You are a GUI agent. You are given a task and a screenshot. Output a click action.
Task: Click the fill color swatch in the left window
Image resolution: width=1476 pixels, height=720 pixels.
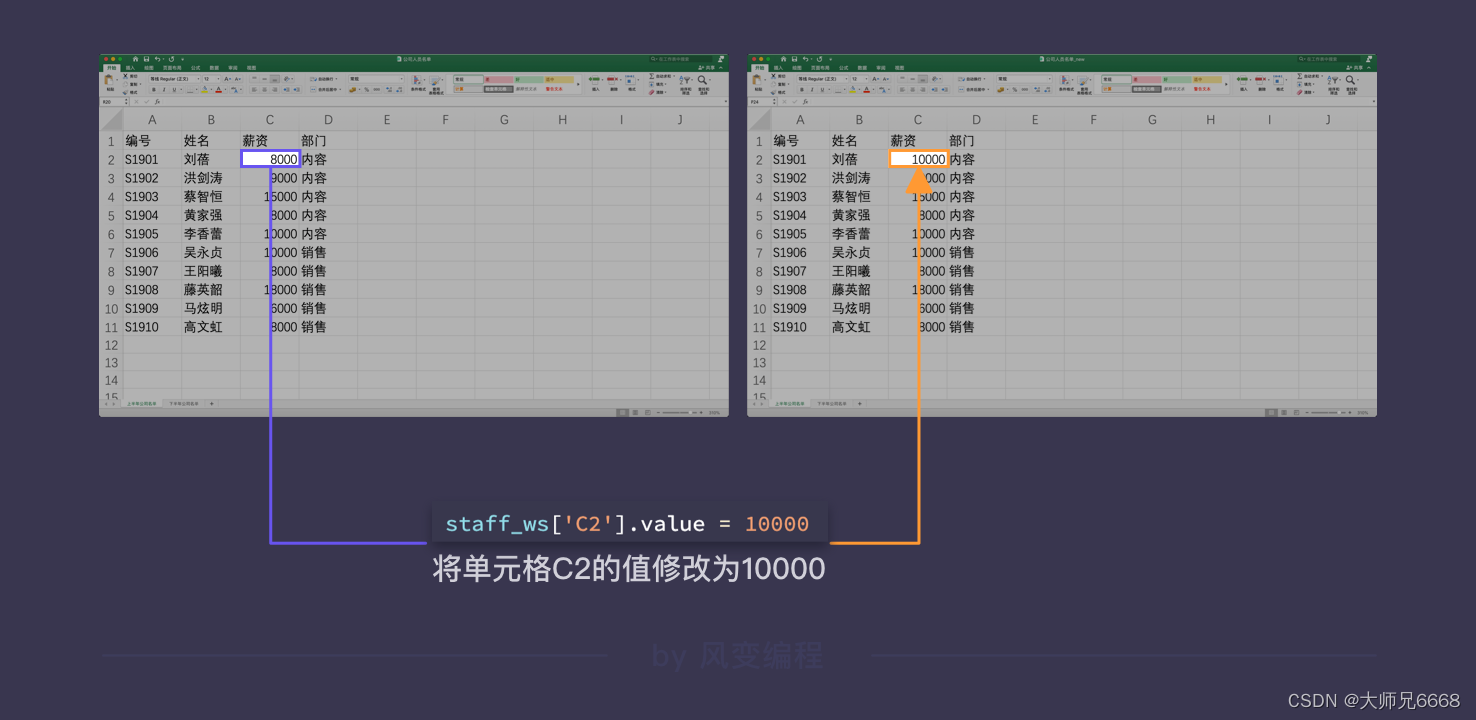click(204, 89)
